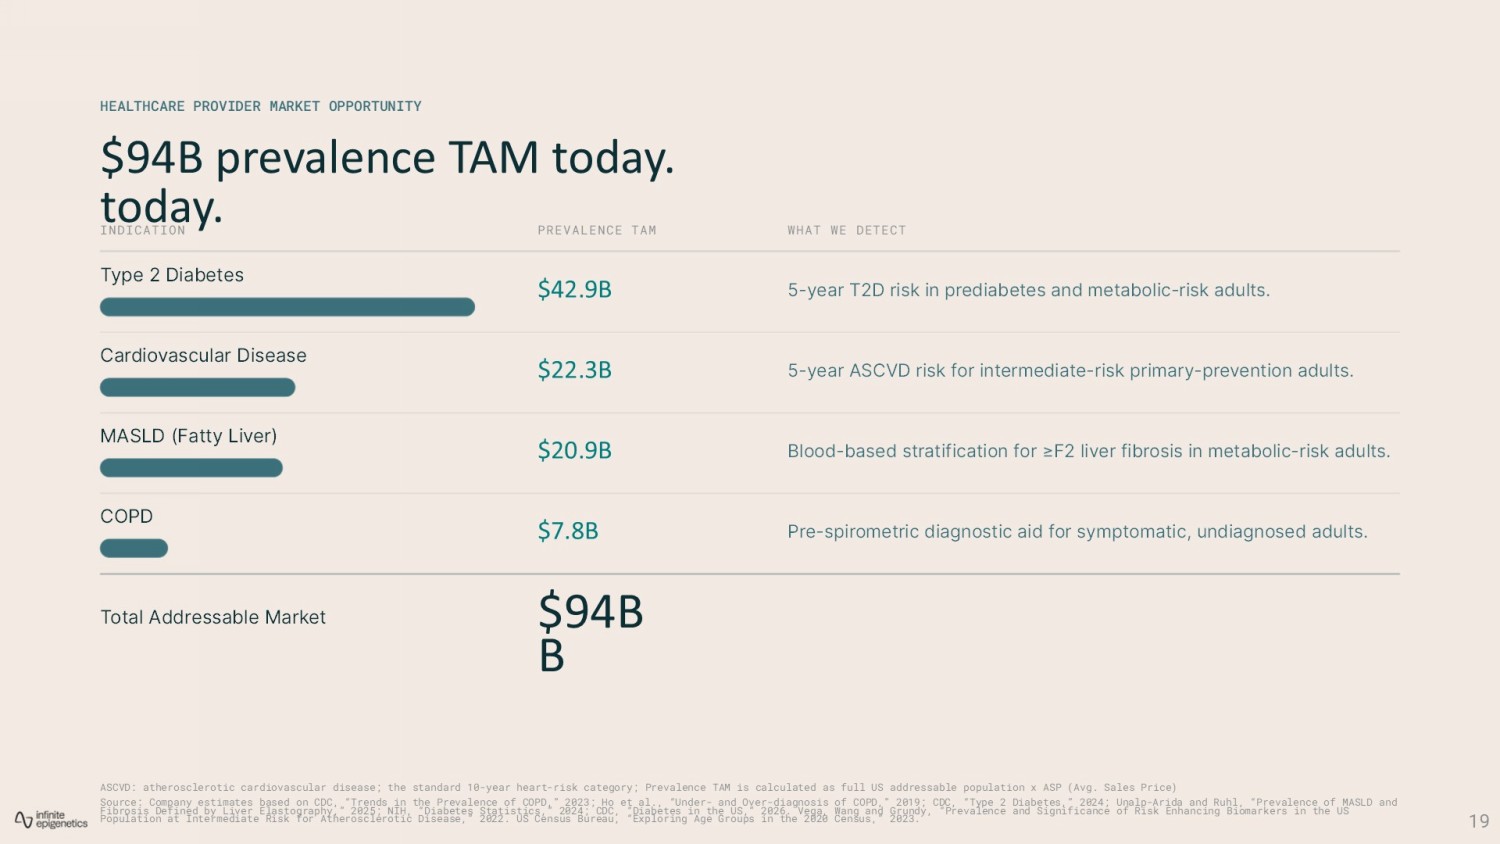Viewport: 1500px width, 844px height.
Task: Click the 5-year T2D risk description
Action: (1029, 290)
